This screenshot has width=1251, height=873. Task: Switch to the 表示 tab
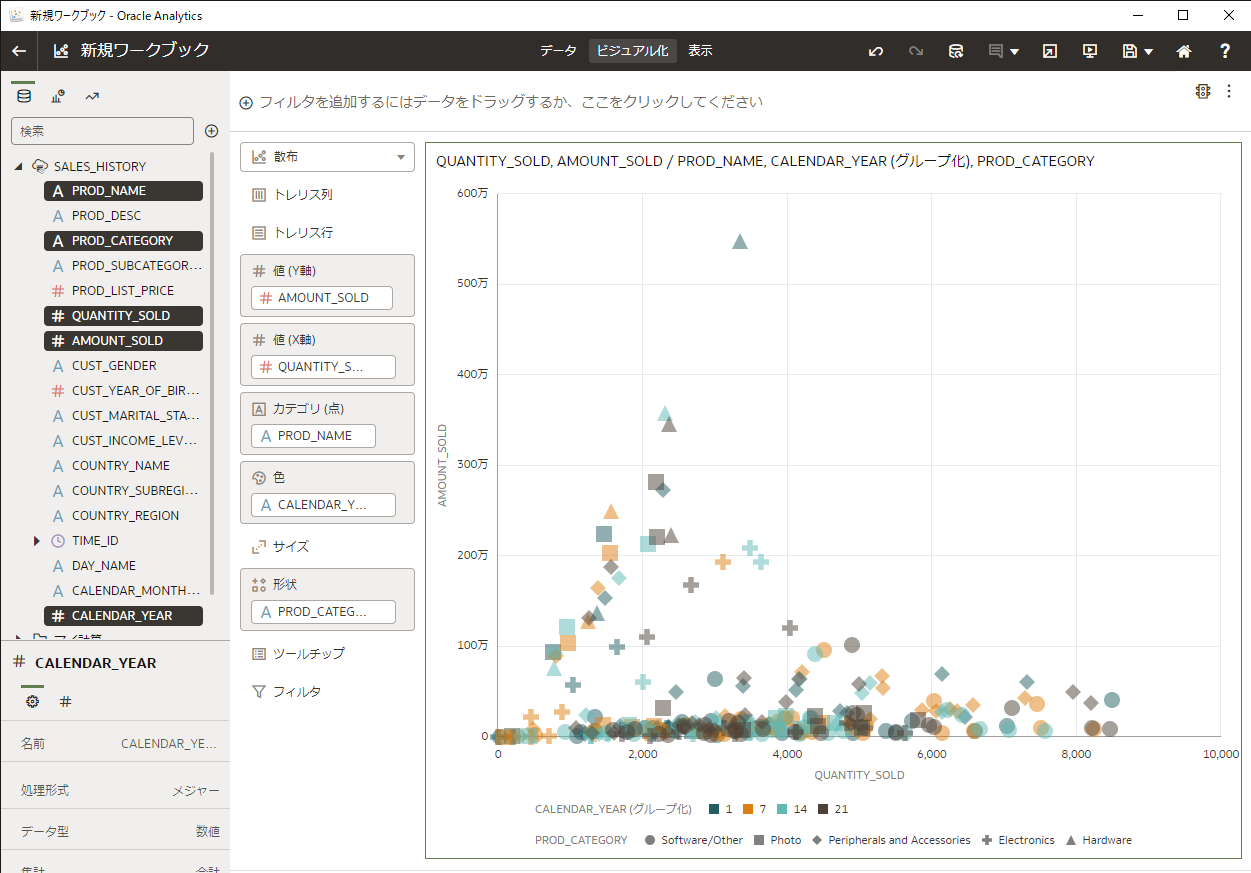tap(700, 50)
